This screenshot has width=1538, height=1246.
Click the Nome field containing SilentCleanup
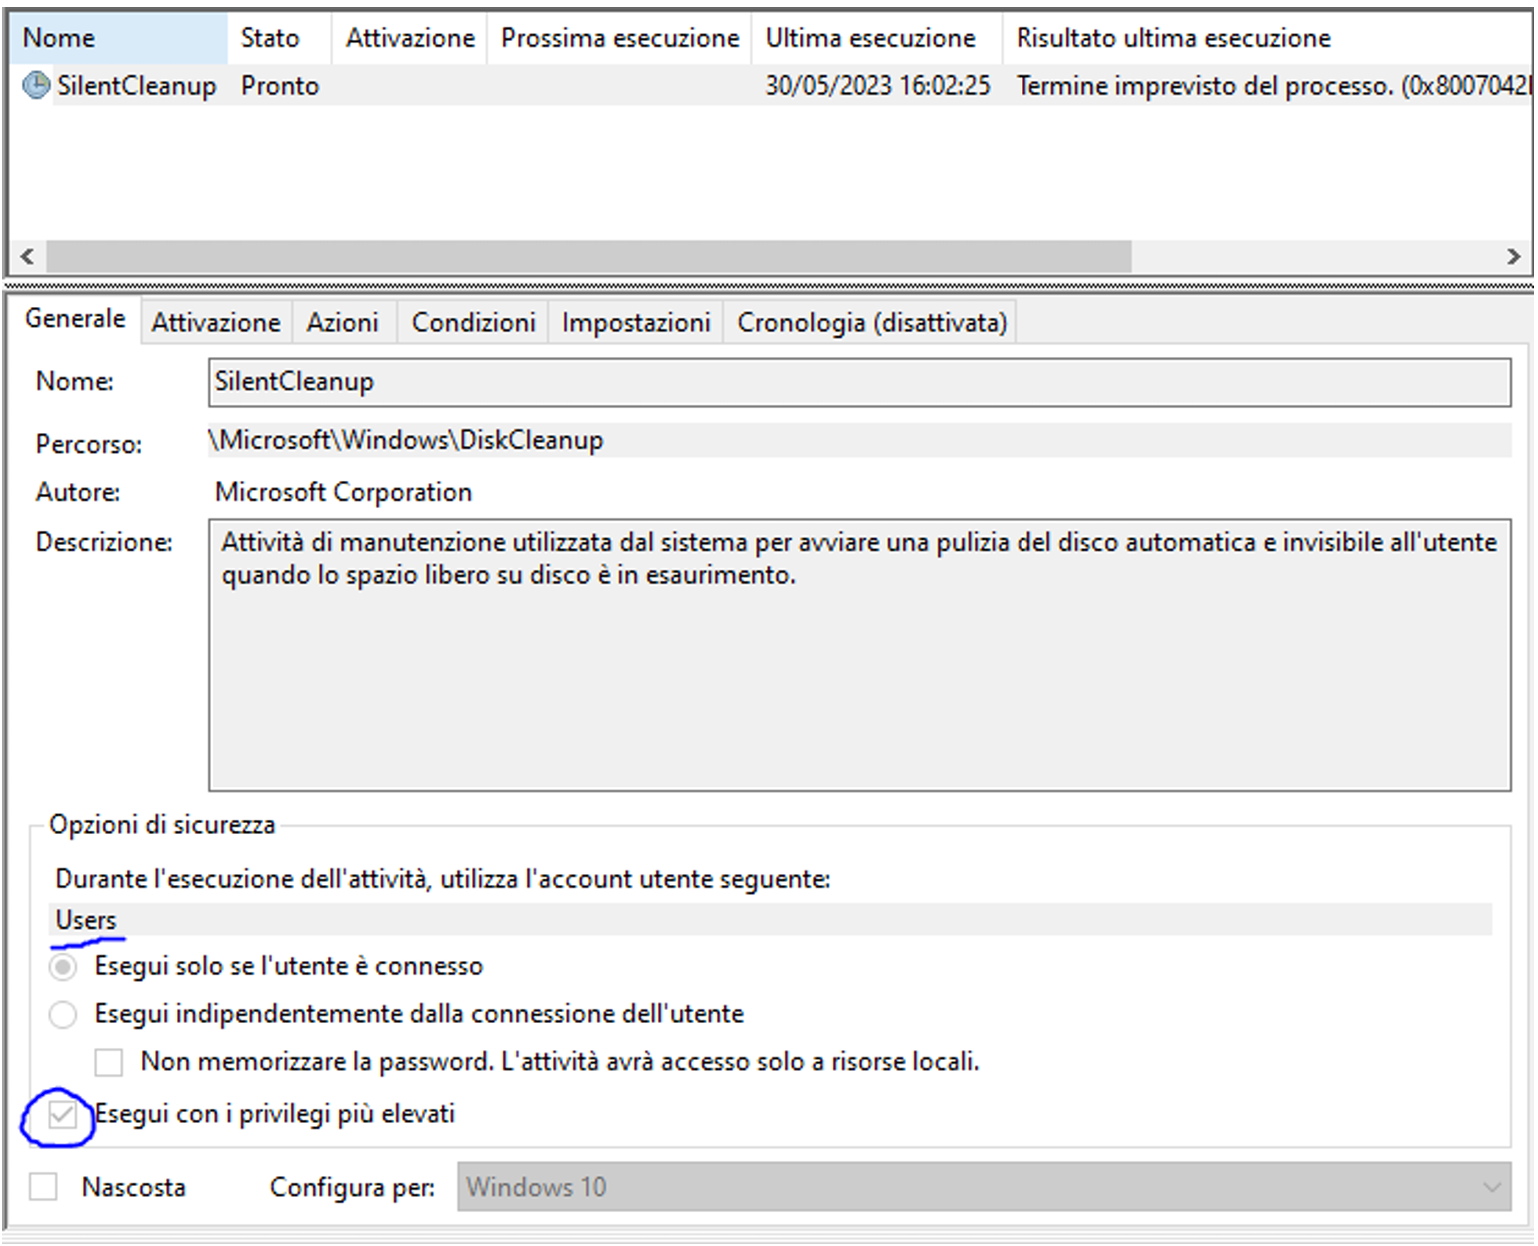tap(858, 382)
